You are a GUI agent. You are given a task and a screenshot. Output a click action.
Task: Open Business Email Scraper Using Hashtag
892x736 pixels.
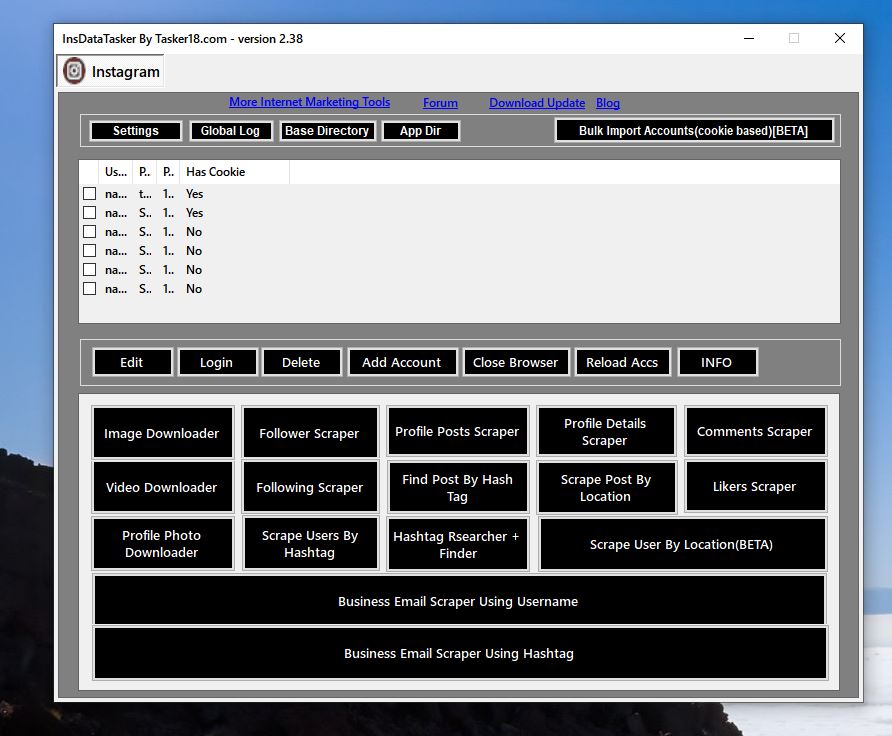coord(460,653)
